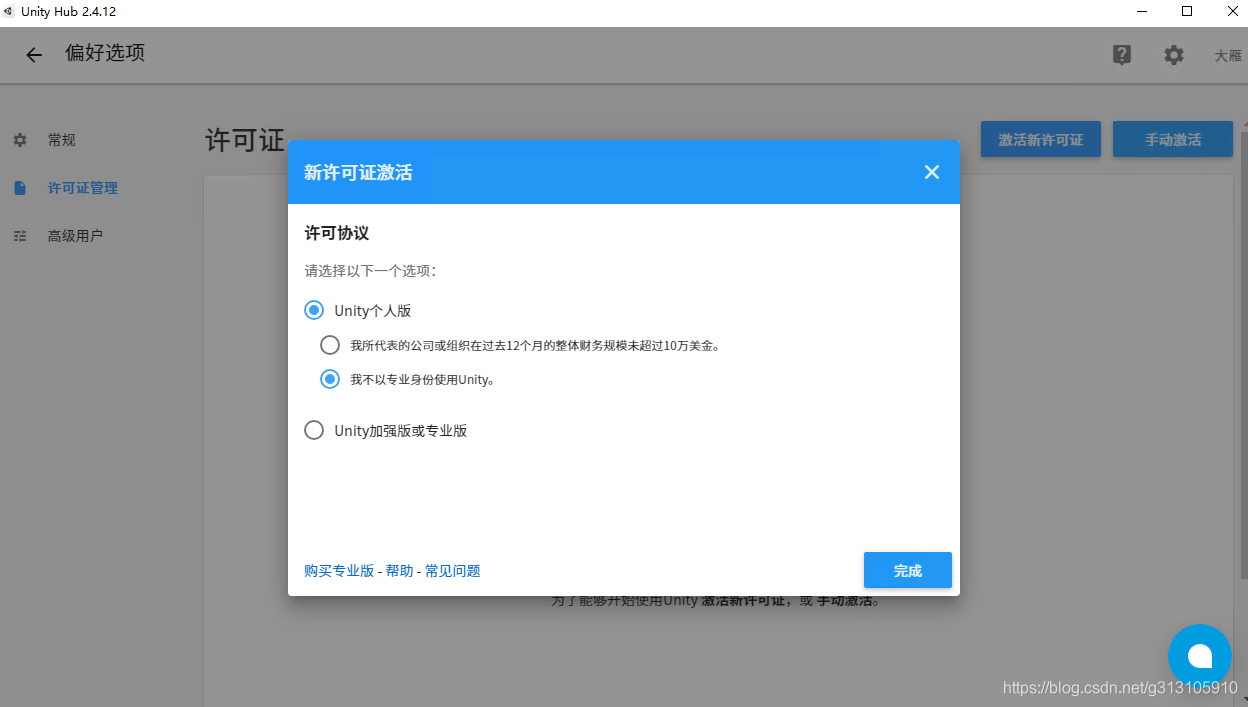Click the 许可协议 heading text
The image size is (1248, 707).
[337, 233]
